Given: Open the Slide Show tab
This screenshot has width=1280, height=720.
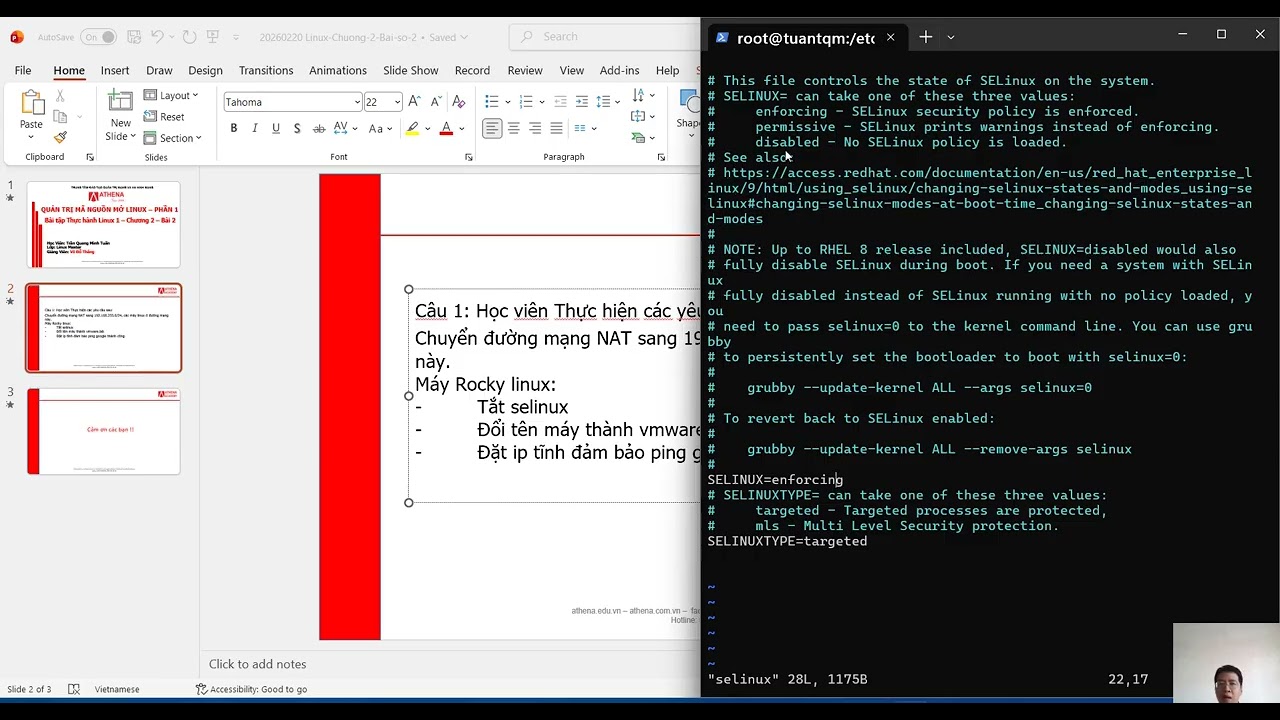Looking at the screenshot, I should tap(410, 70).
